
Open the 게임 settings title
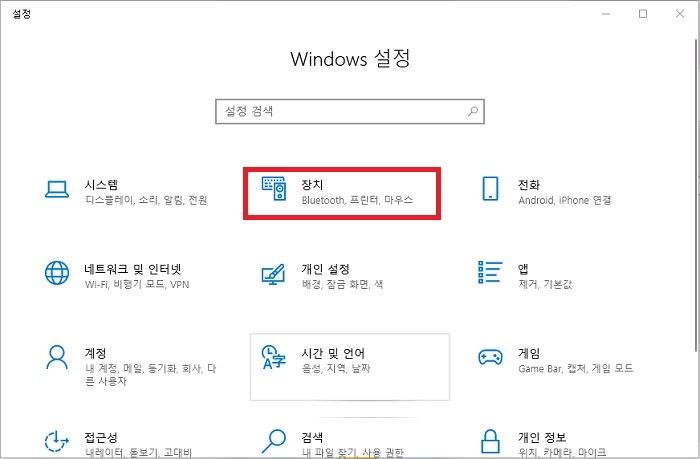(529, 353)
